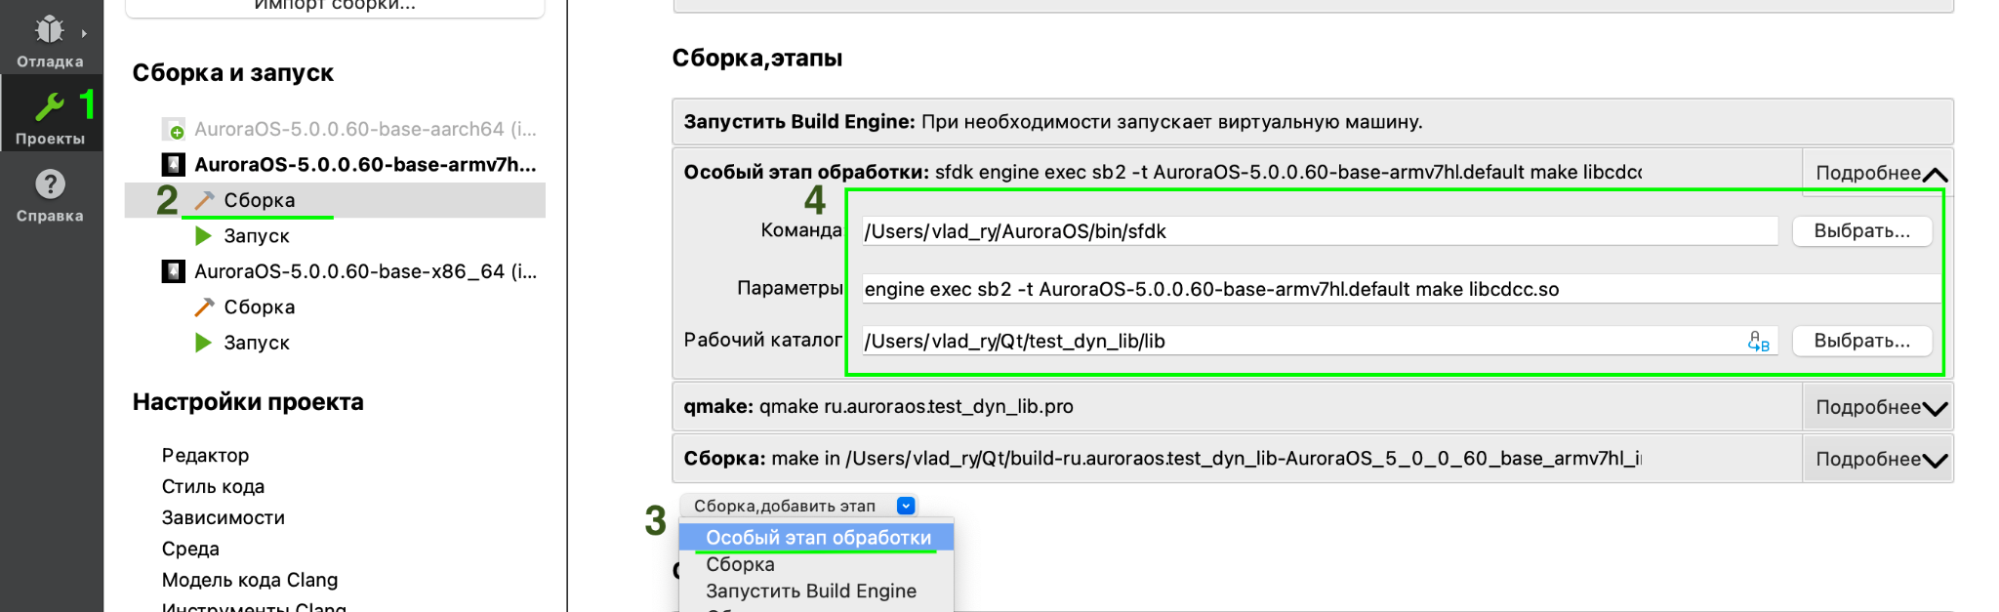Expand Подробнее for the Сборка make step
1999x612 pixels.
1879,460
